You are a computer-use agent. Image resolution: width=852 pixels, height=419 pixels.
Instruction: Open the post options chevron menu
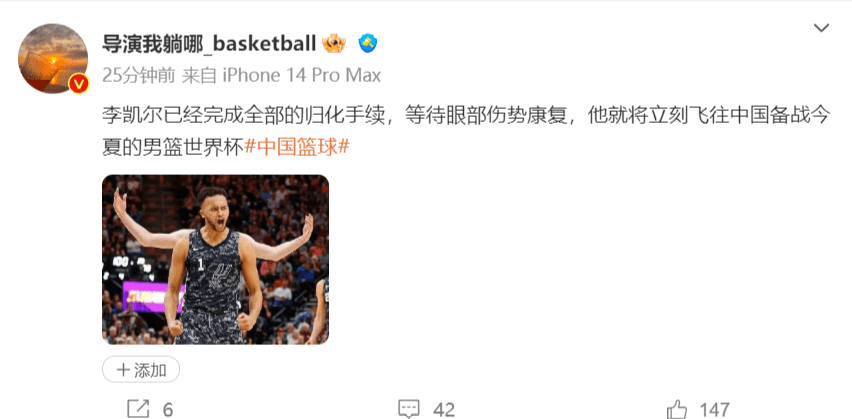click(821, 28)
